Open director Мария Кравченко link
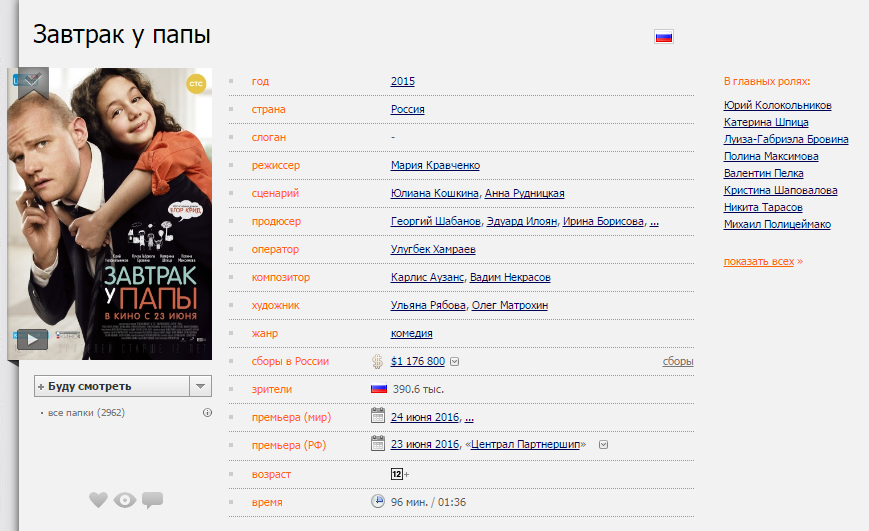This screenshot has width=869, height=531. [x=435, y=165]
